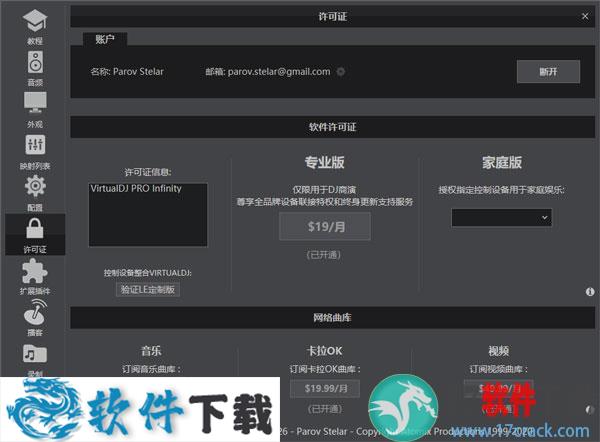Open the 家庭版 controller dropdown
The height and width of the screenshot is (442, 600).
502,218
